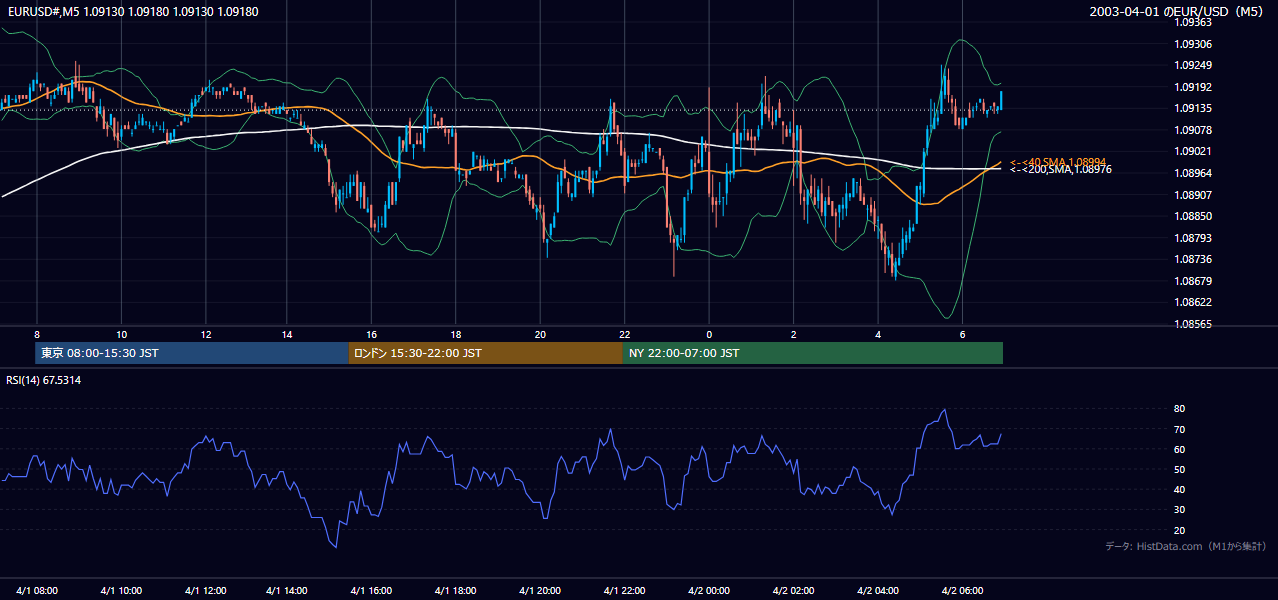The height and width of the screenshot is (600, 1278).
Task: Click the 4/2 04:00 bottom time label
Action: [878, 590]
